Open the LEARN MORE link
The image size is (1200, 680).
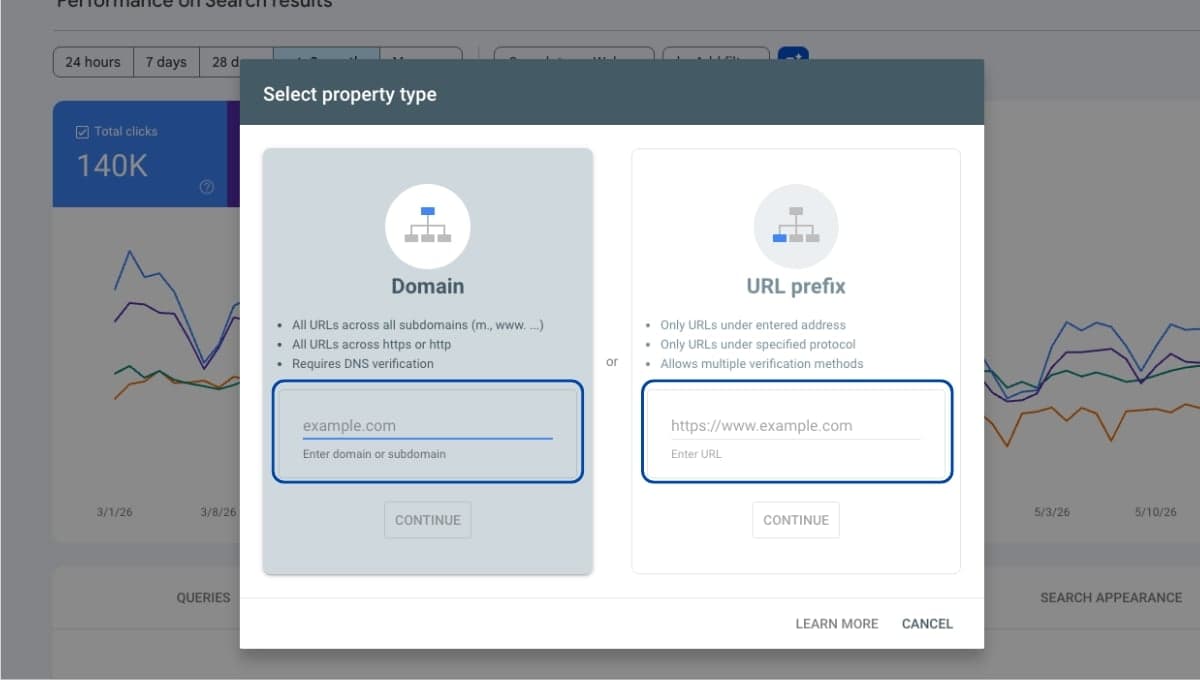[837, 623]
